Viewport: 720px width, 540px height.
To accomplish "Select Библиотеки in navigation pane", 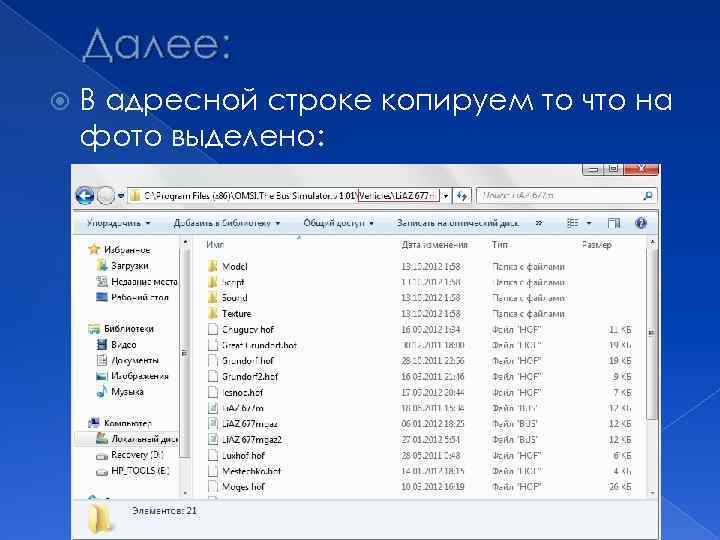I will tap(129, 329).
